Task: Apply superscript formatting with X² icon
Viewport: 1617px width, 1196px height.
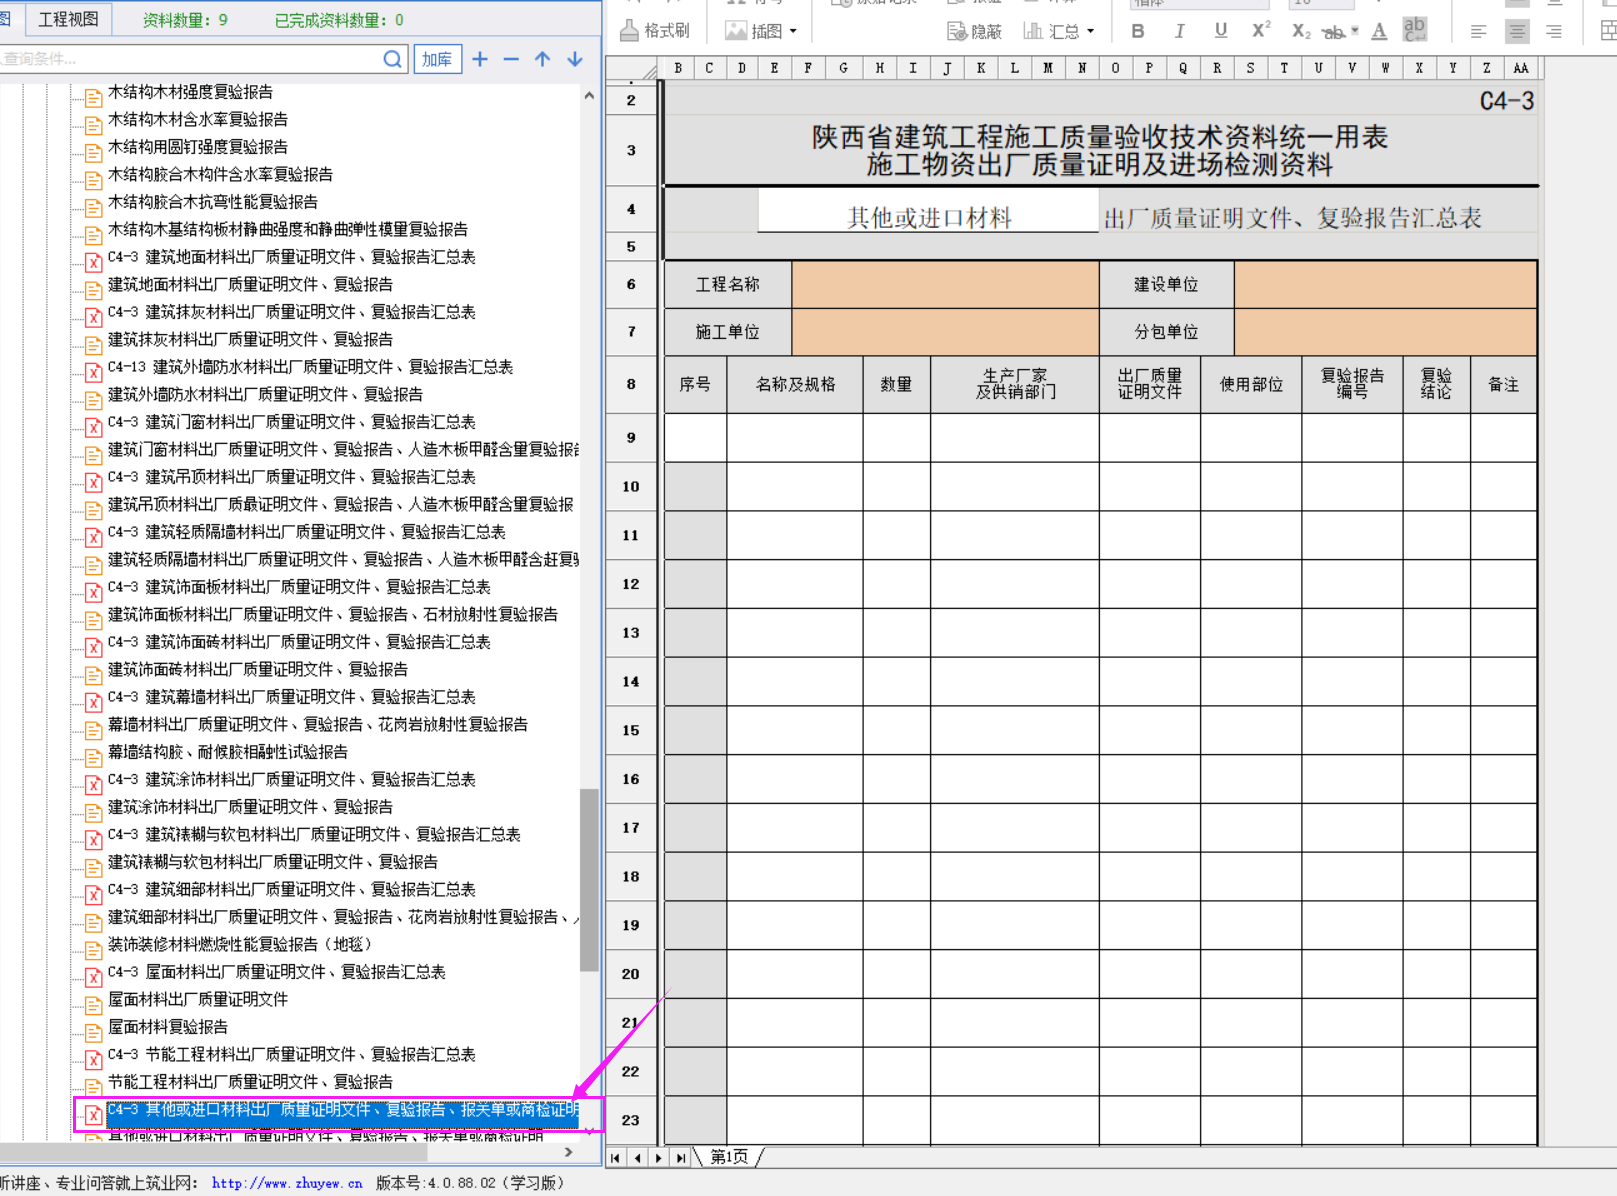Action: coord(1261,31)
